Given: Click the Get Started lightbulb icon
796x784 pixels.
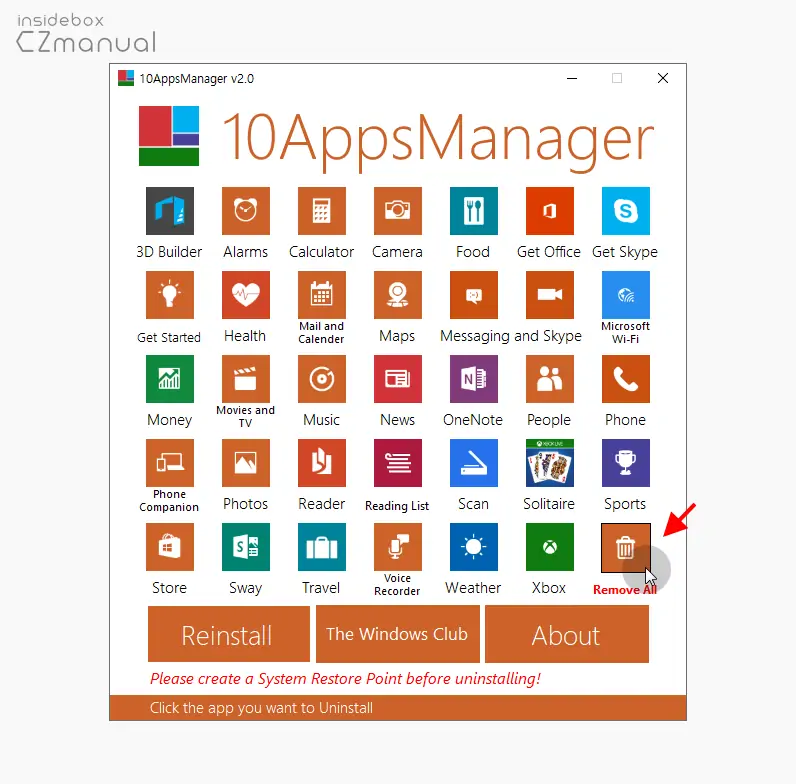Looking at the screenshot, I should (x=170, y=295).
